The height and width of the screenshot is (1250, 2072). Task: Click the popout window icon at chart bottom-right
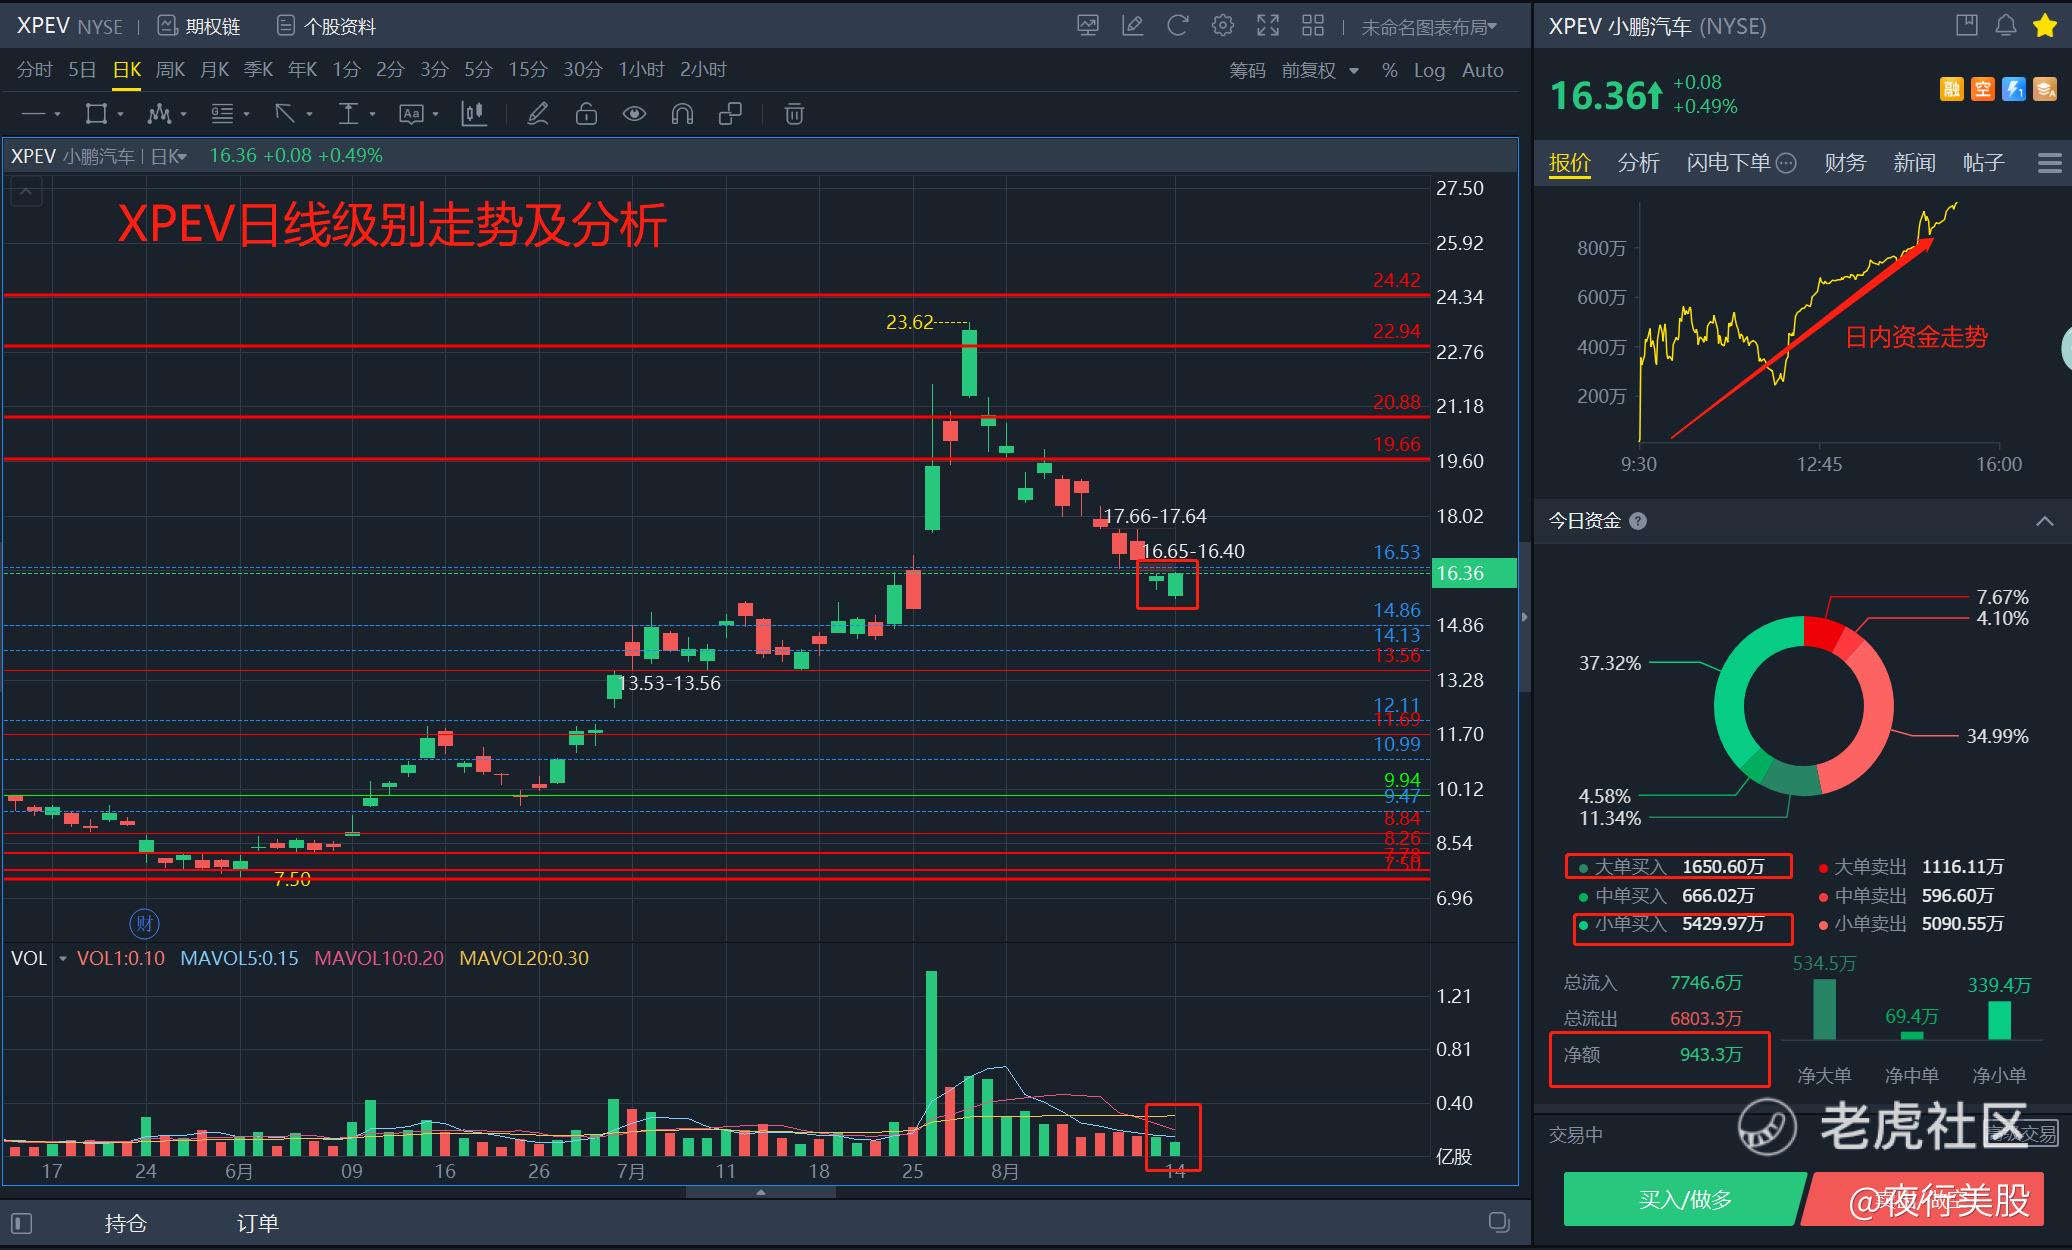coord(1498,1222)
